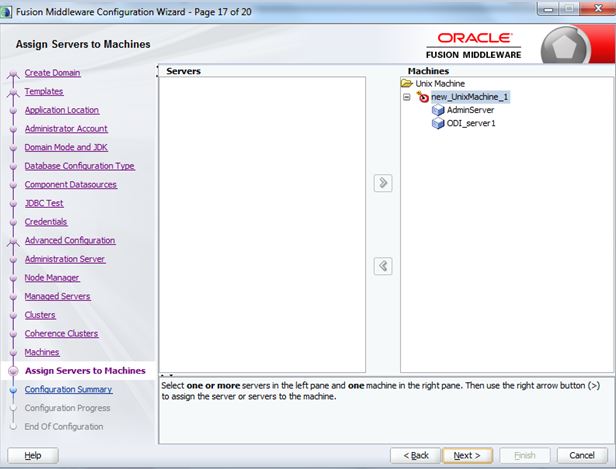The width and height of the screenshot is (616, 469).
Task: Select ODI_server1 under new_UnixMachine_1
Action: pyautogui.click(x=471, y=123)
